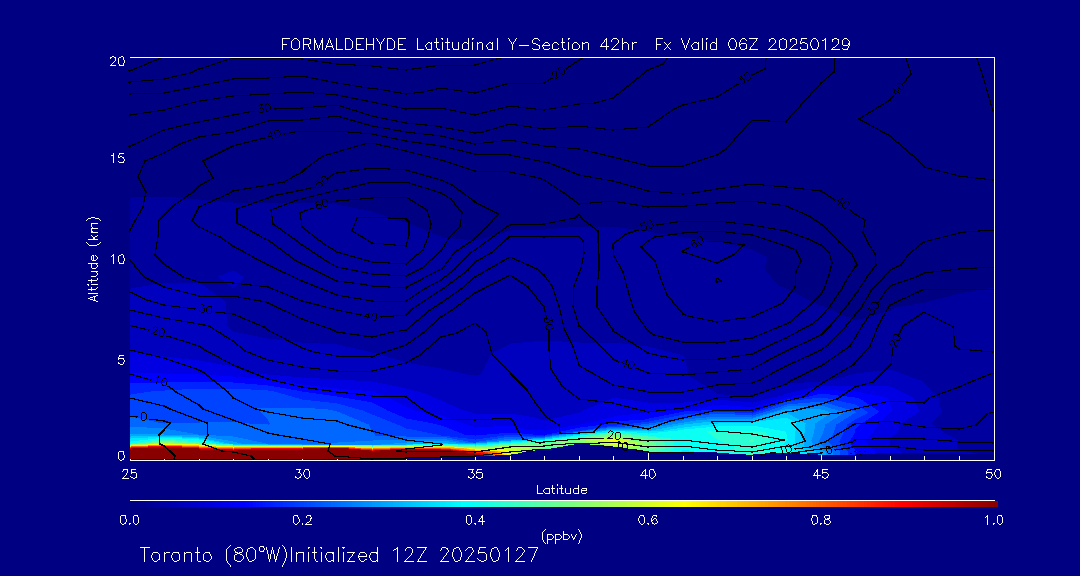The height and width of the screenshot is (576, 1080).
Task: Click altitude axis tick label 15
Action: point(116,158)
